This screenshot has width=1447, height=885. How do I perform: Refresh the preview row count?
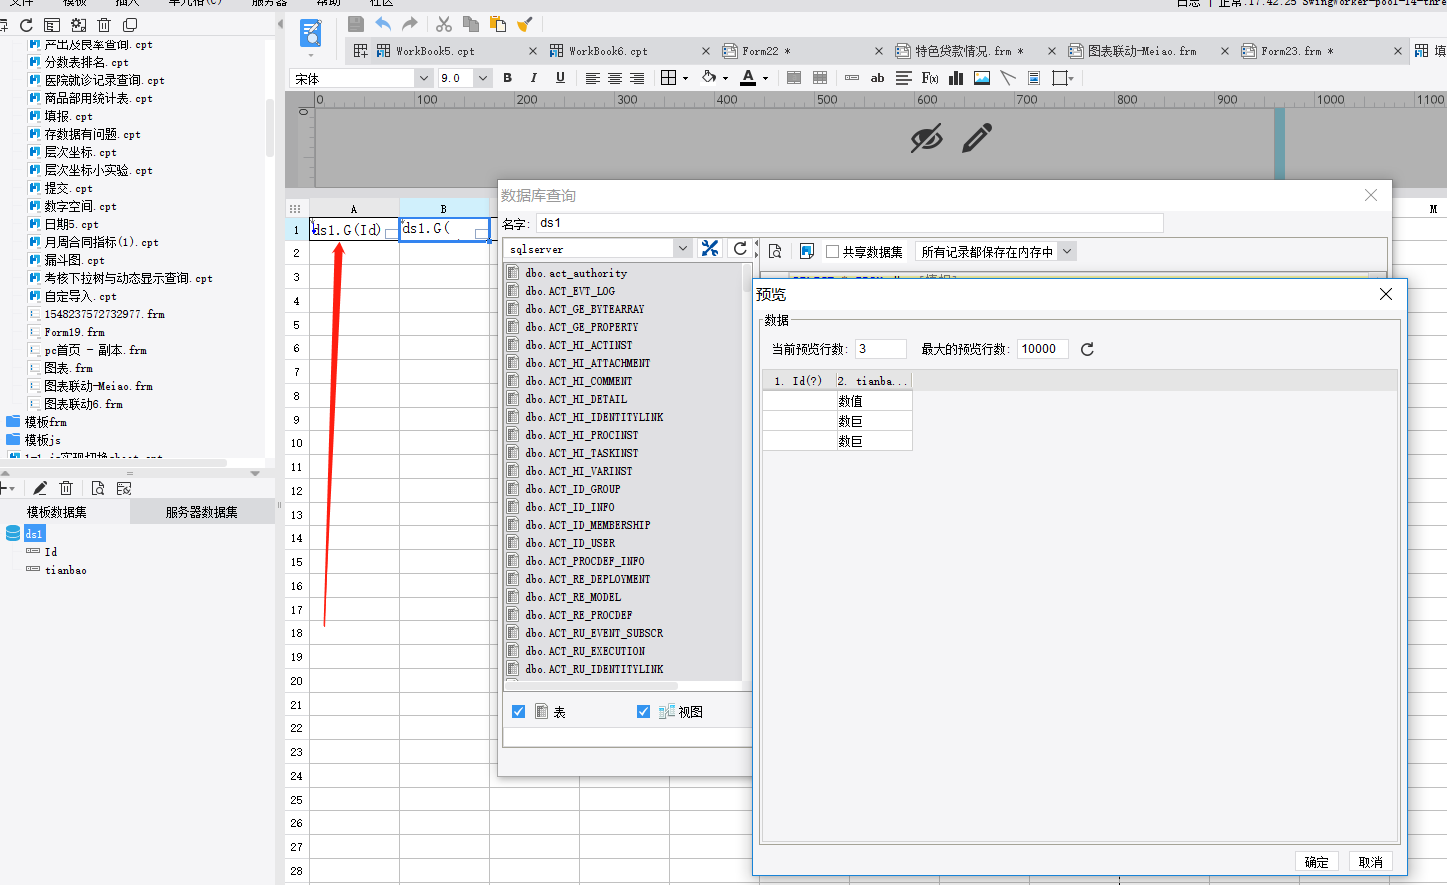click(1087, 349)
